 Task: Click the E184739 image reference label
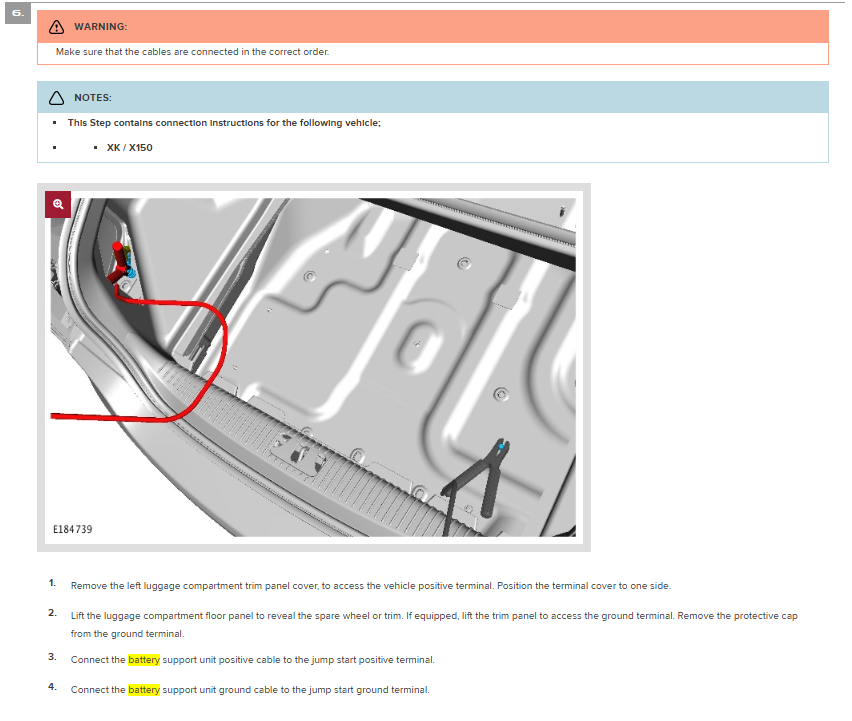pos(73,529)
